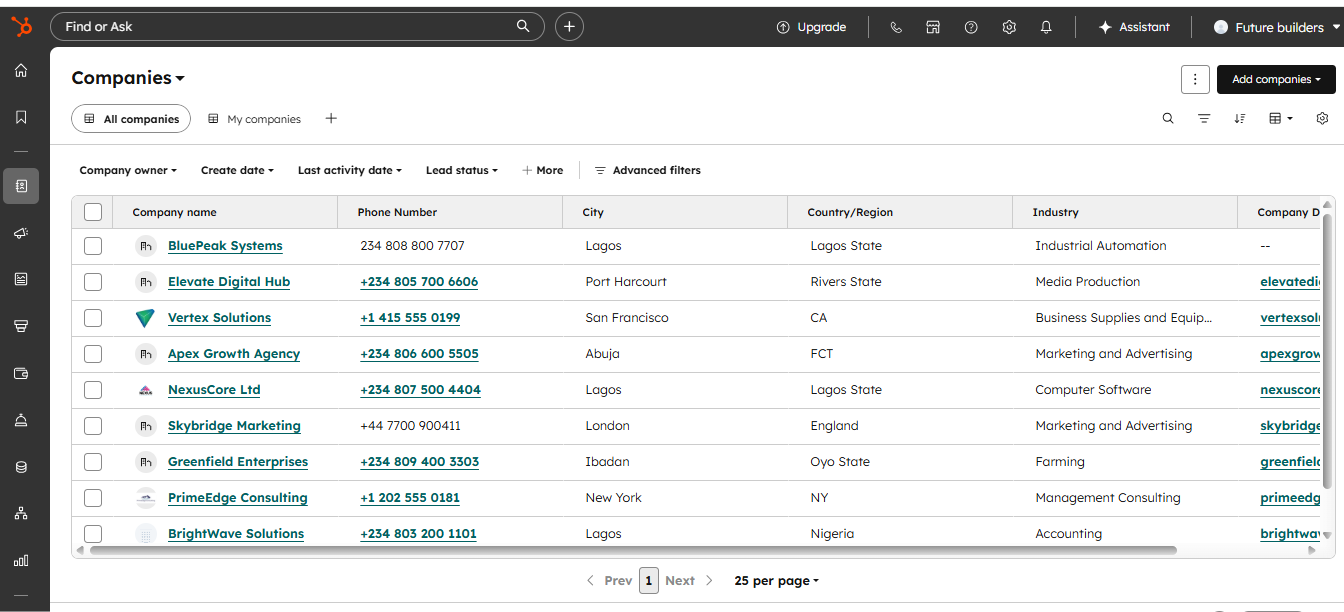Switch to the My companies tab
The width and height of the screenshot is (1344, 612).
tap(254, 119)
